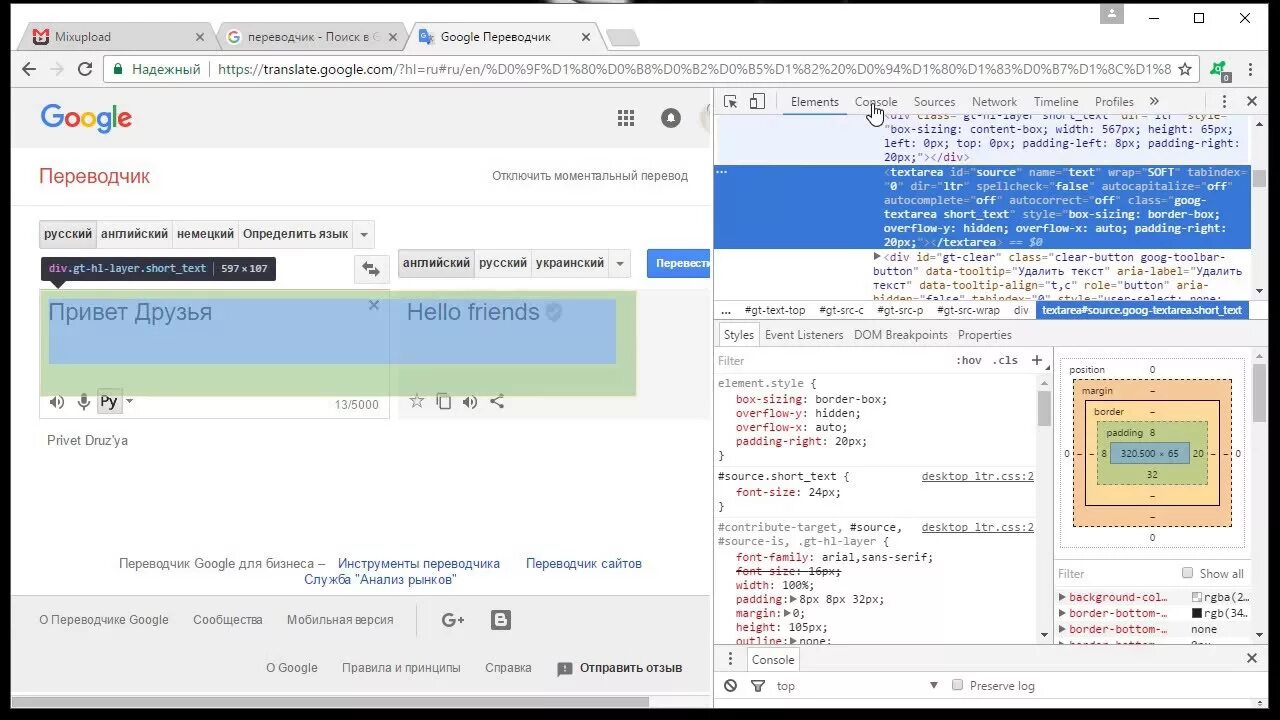Viewport: 1280px width, 720px height.
Task: Click the Styles Filter input field
Action: [x=833, y=361]
